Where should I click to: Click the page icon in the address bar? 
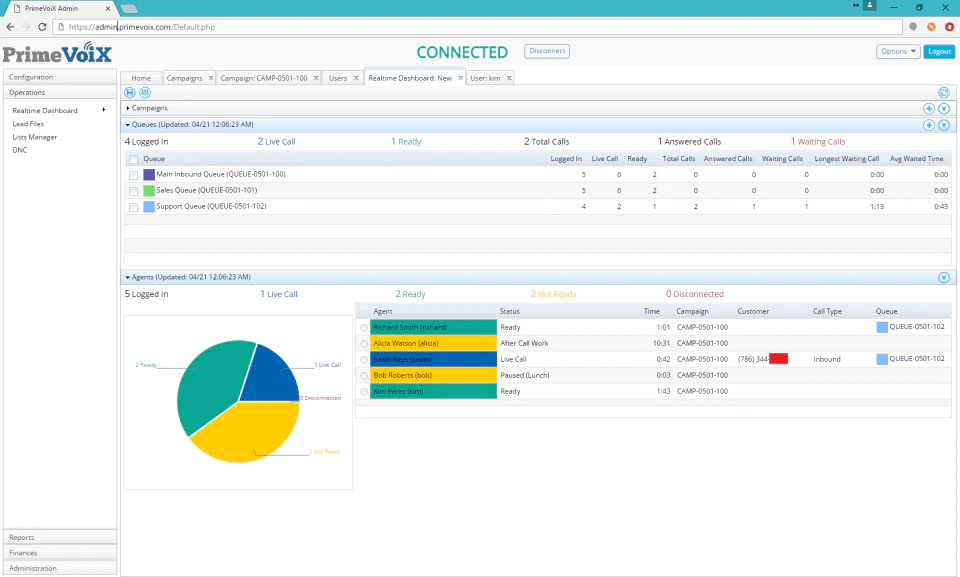click(61, 27)
